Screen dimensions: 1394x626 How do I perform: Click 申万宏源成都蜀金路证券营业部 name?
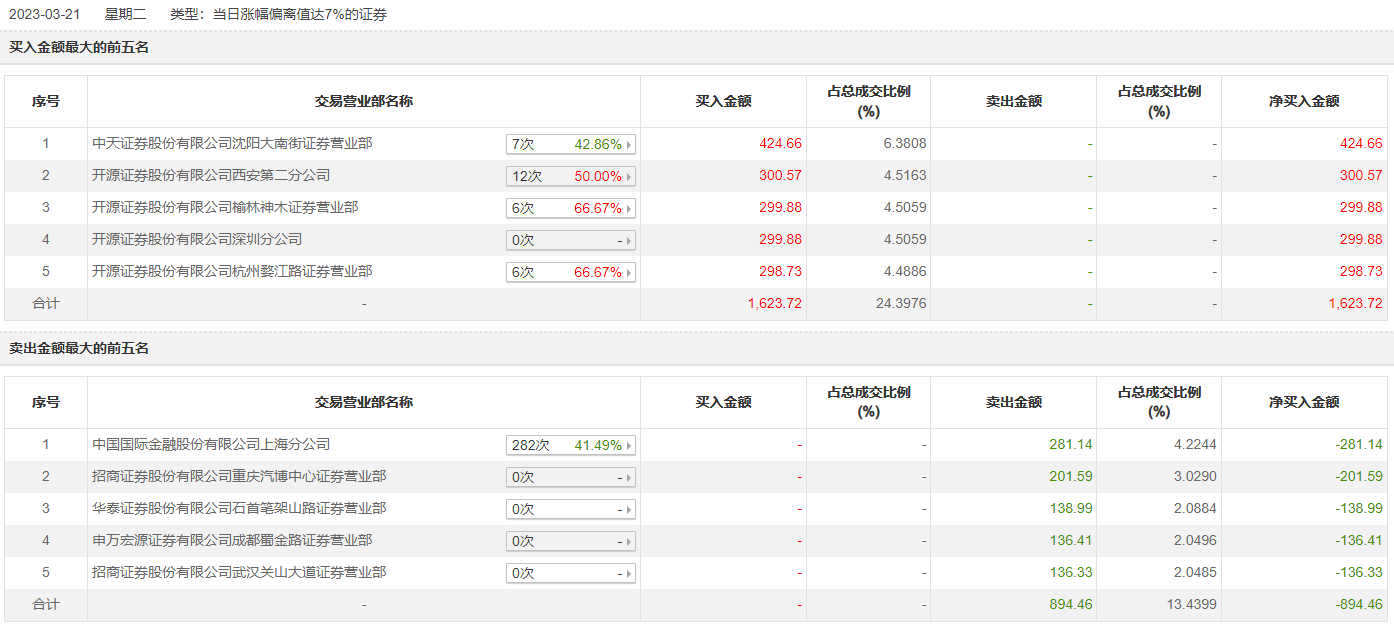pyautogui.click(x=232, y=541)
